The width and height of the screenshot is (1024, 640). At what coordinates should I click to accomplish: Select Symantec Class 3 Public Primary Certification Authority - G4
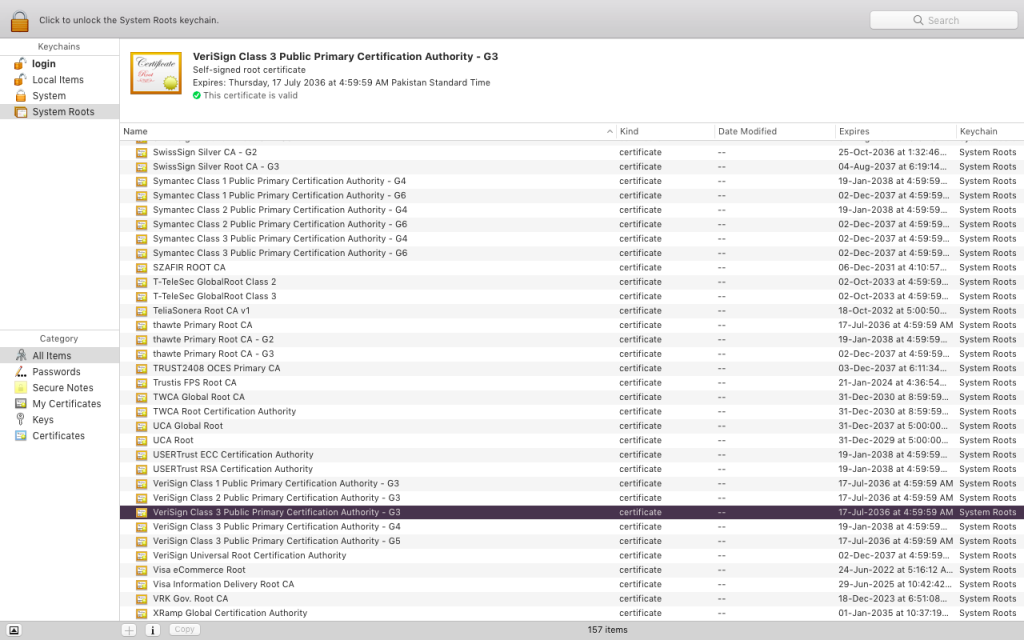tap(572, 238)
